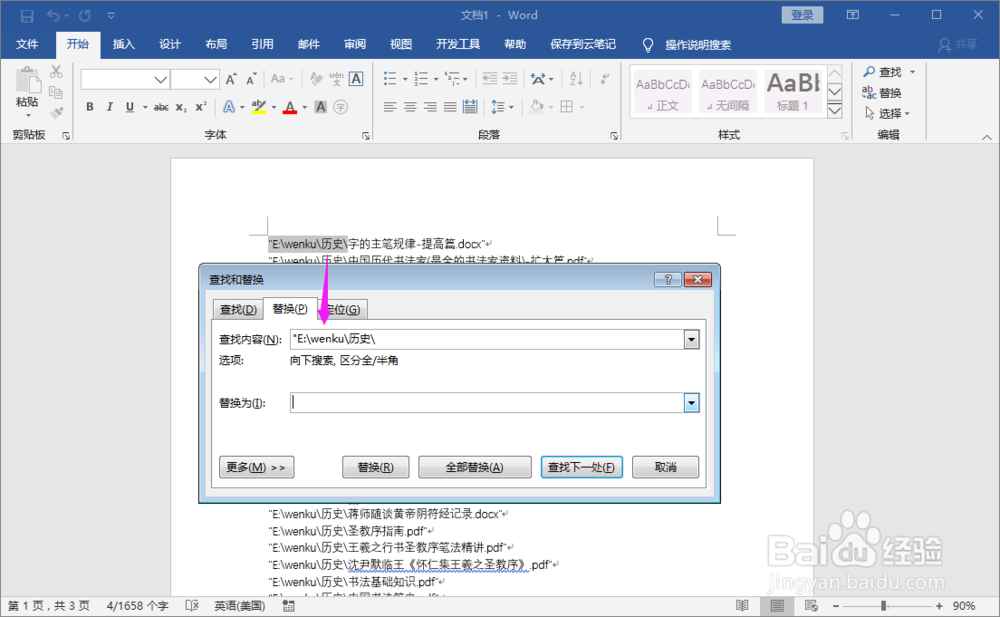1000x617 pixels.
Task: Click the Bullets list icon
Action: [x=390, y=78]
